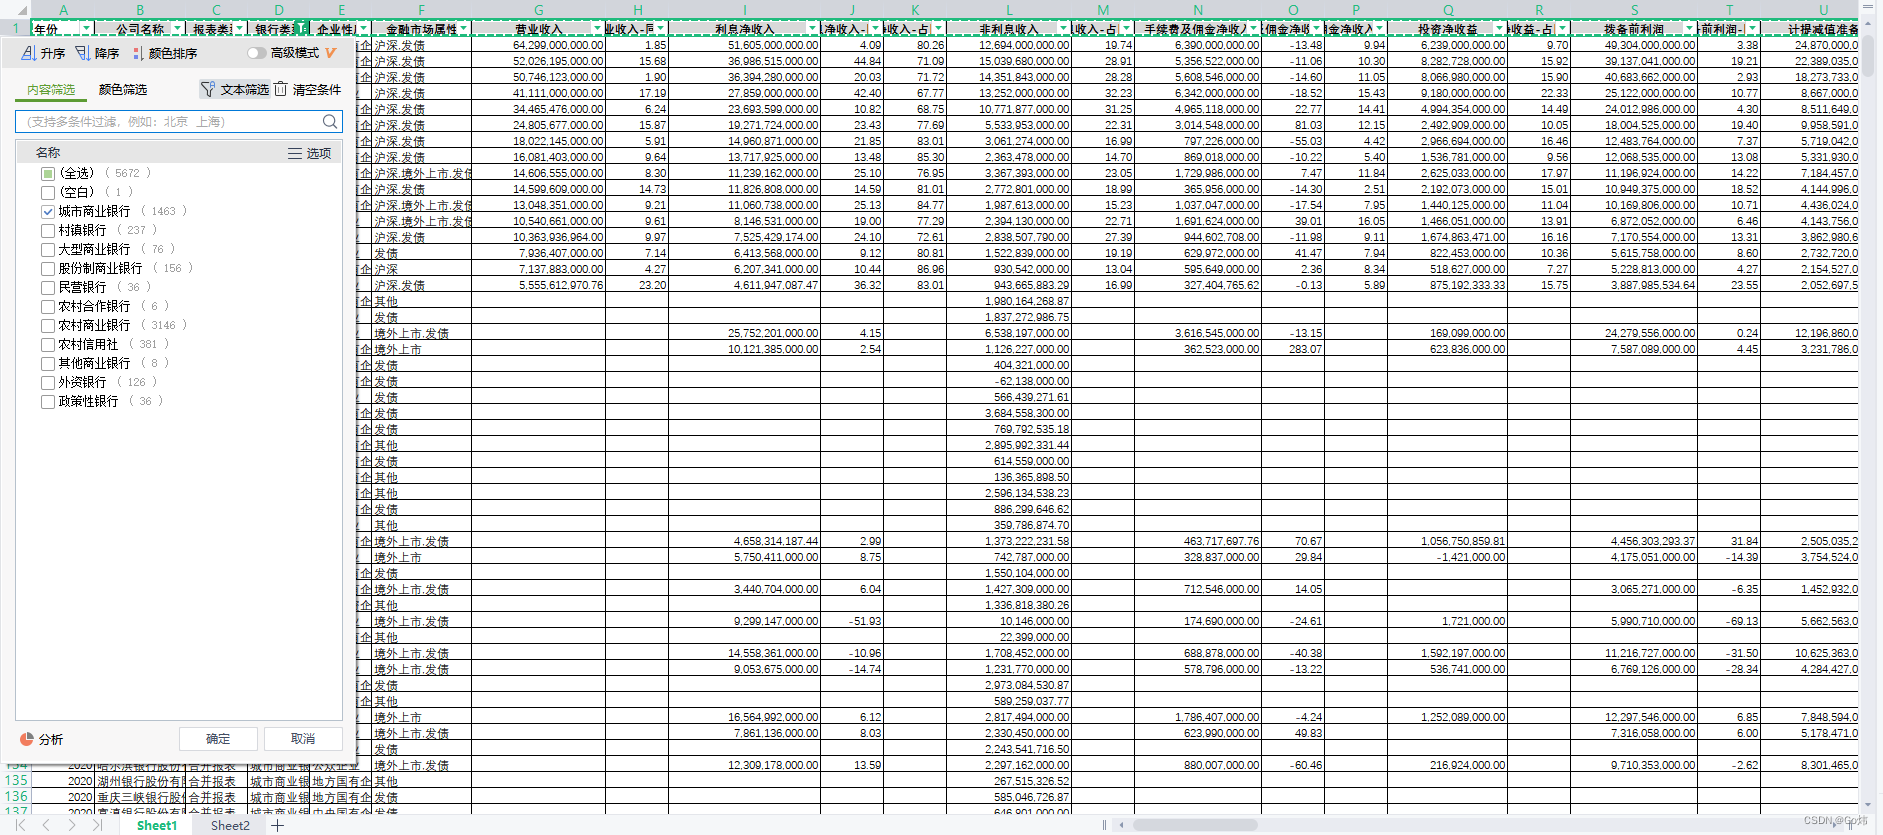
Task: Click cell containing 重庆三峡银行股份
Action: (140, 798)
